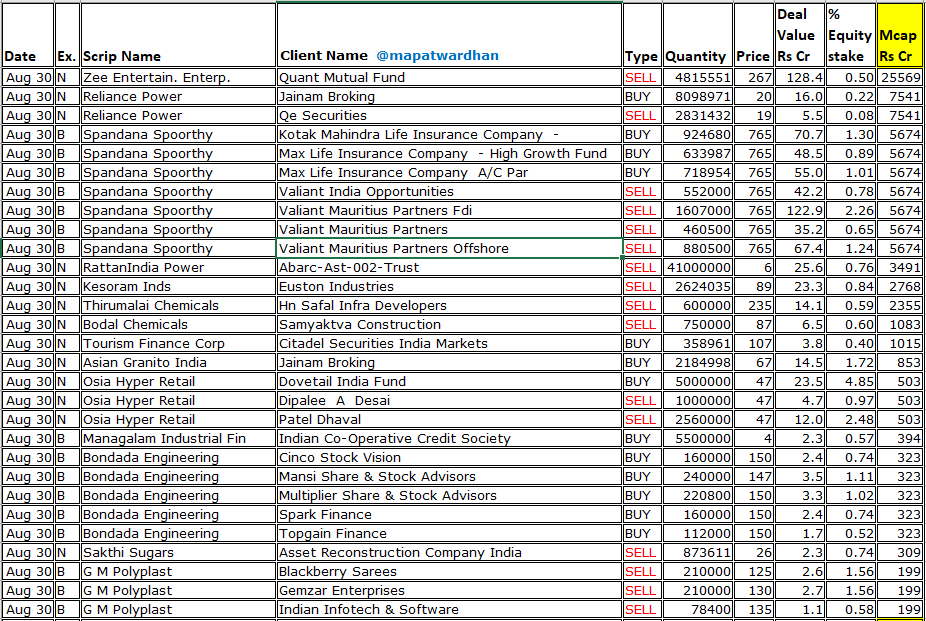Select "Spark Finance" client cell
926x621 pixels.
[x=449, y=514]
